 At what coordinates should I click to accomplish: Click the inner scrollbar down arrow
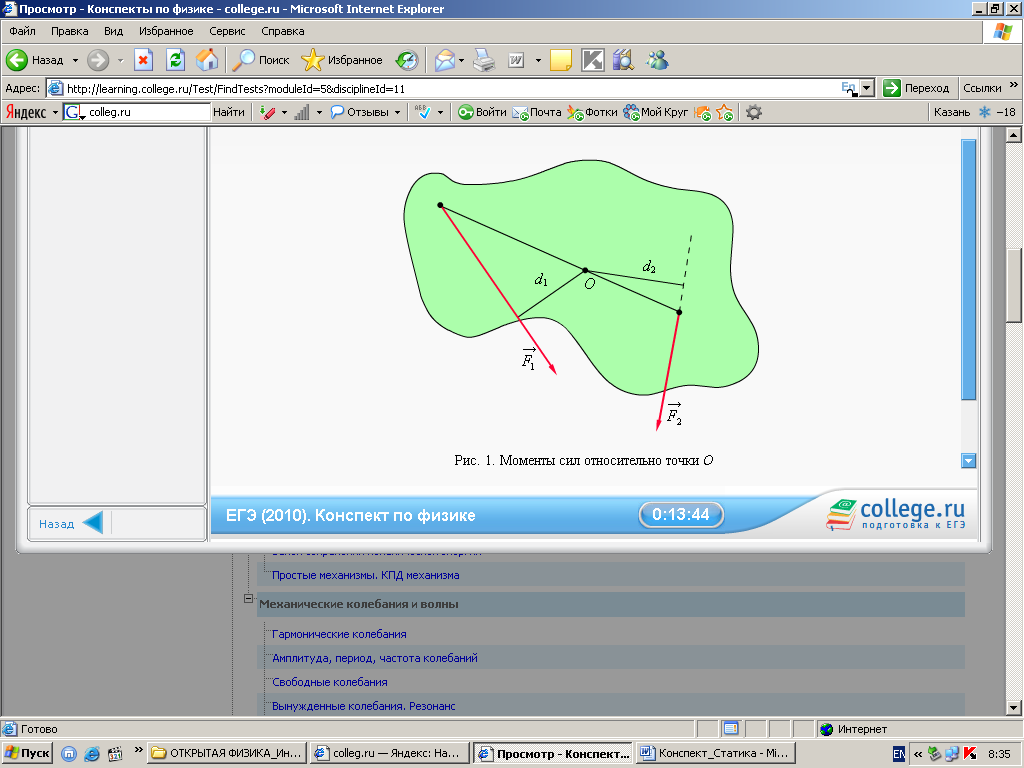pos(968,461)
